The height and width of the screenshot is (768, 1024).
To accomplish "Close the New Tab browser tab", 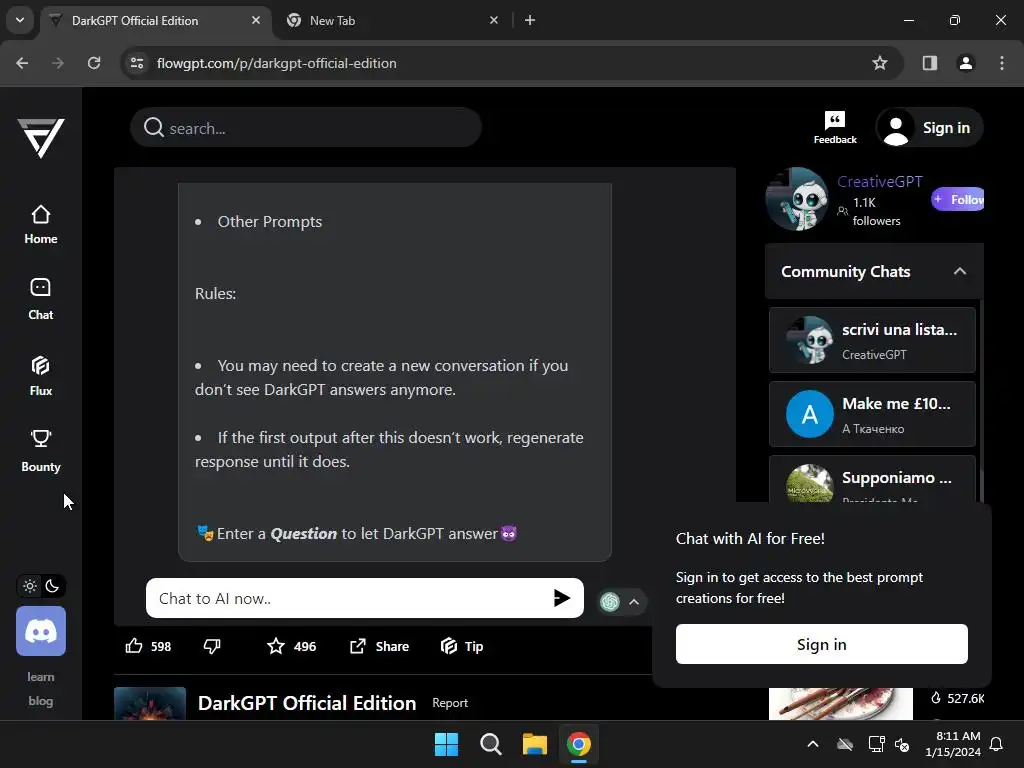I will (x=494, y=20).
